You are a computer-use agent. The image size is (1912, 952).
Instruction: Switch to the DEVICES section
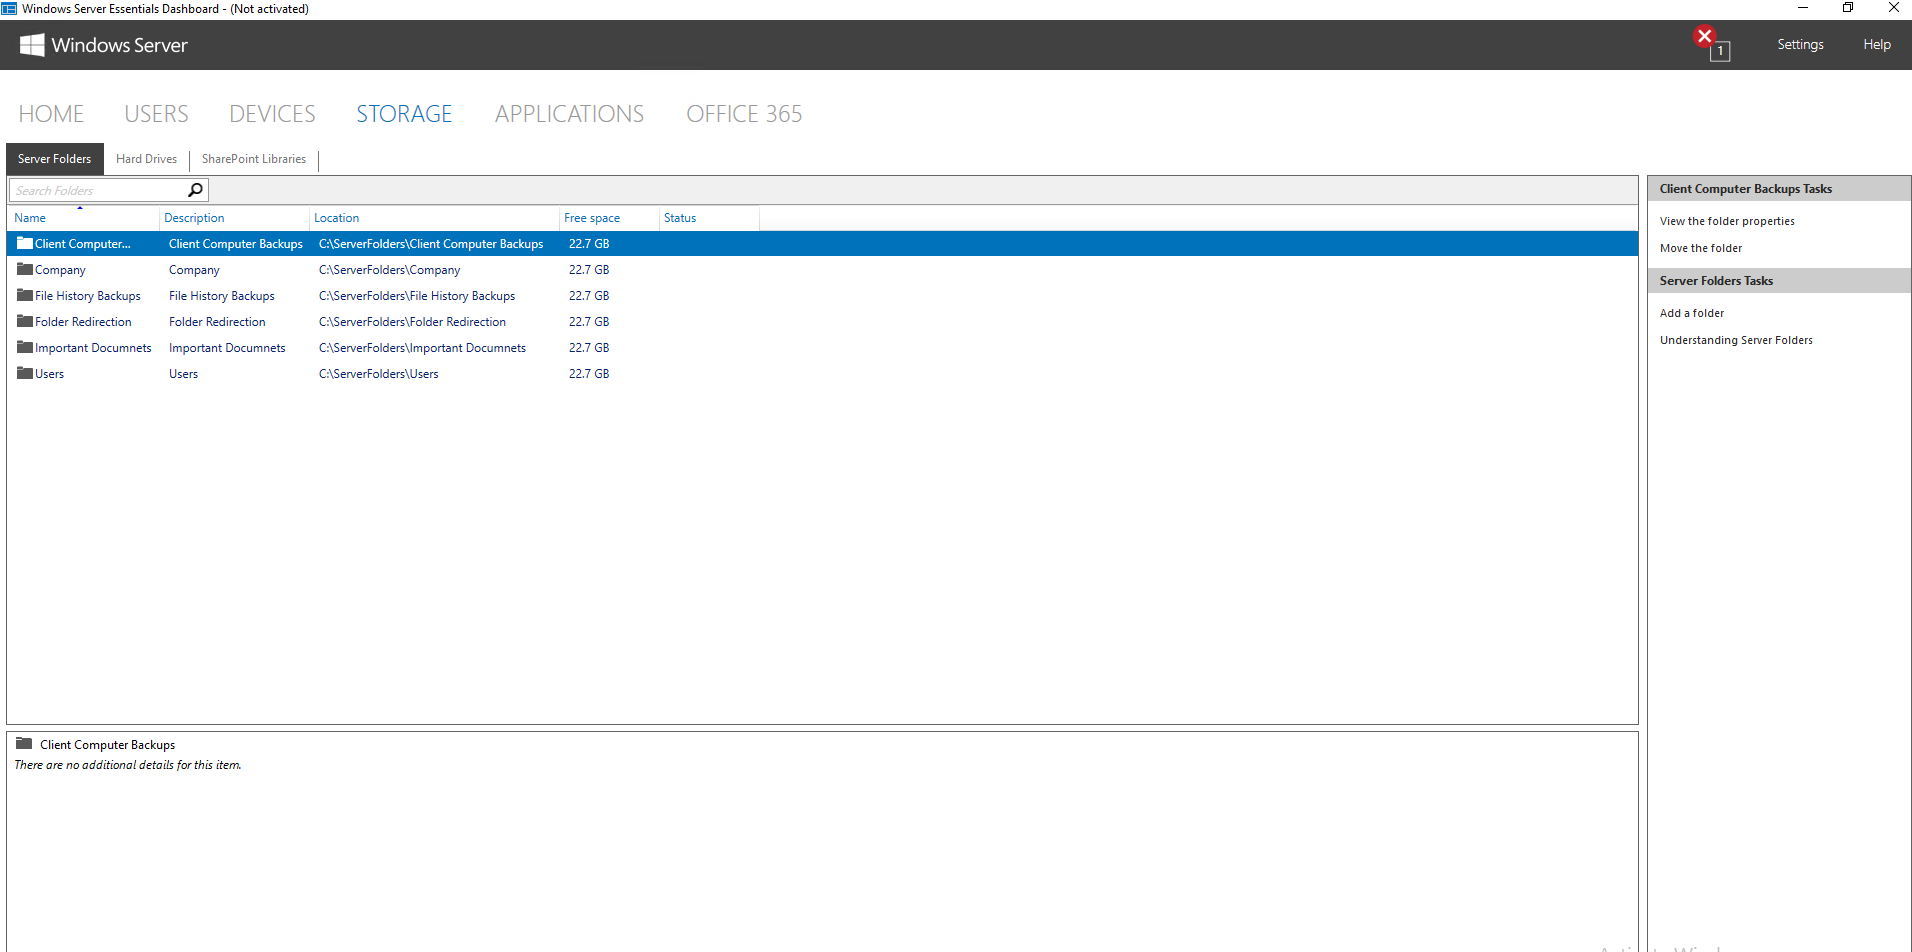pyautogui.click(x=272, y=114)
